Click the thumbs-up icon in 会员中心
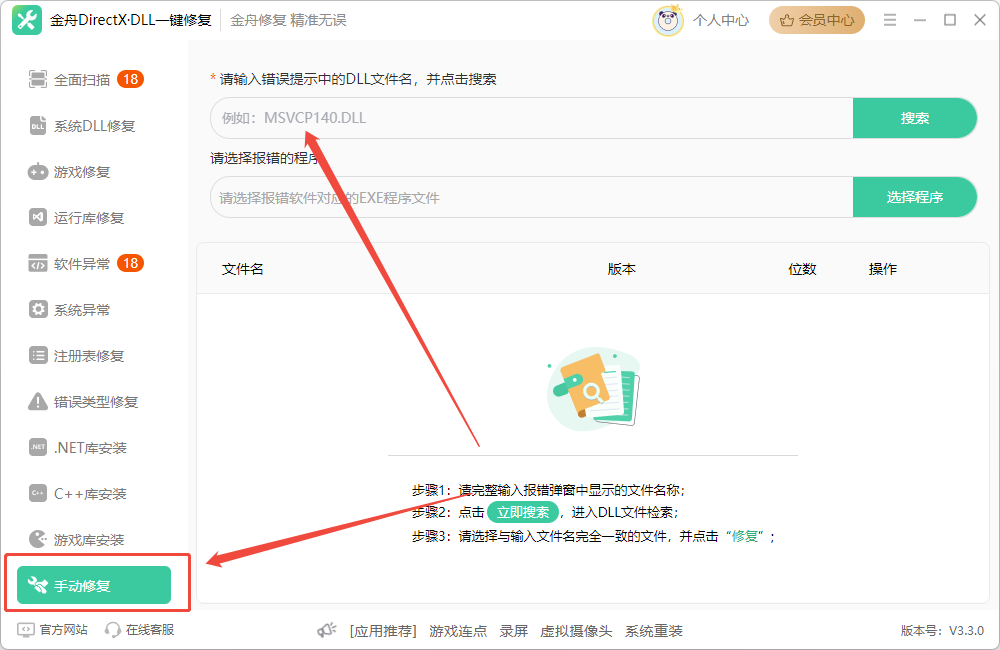Image resolution: width=1000 pixels, height=650 pixels. coord(786,20)
